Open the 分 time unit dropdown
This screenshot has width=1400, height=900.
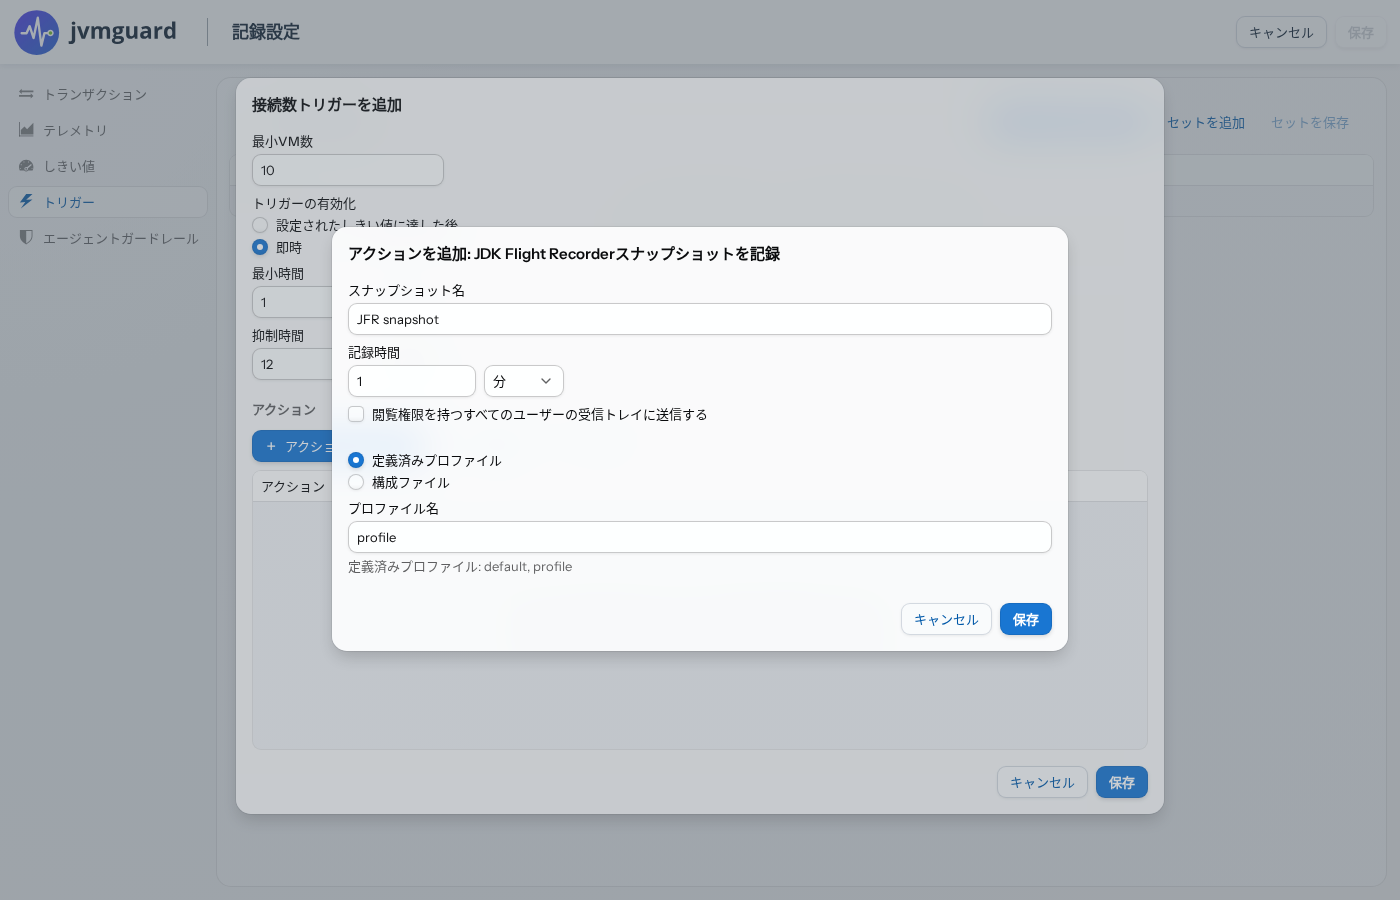pos(524,381)
